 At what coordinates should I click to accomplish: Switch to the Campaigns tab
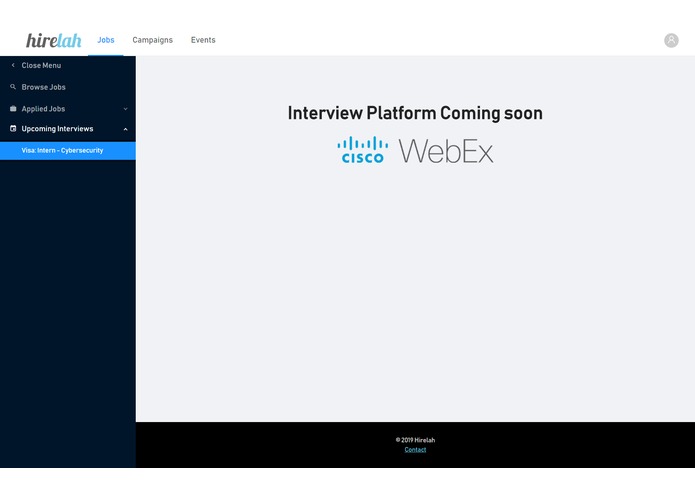tap(152, 40)
